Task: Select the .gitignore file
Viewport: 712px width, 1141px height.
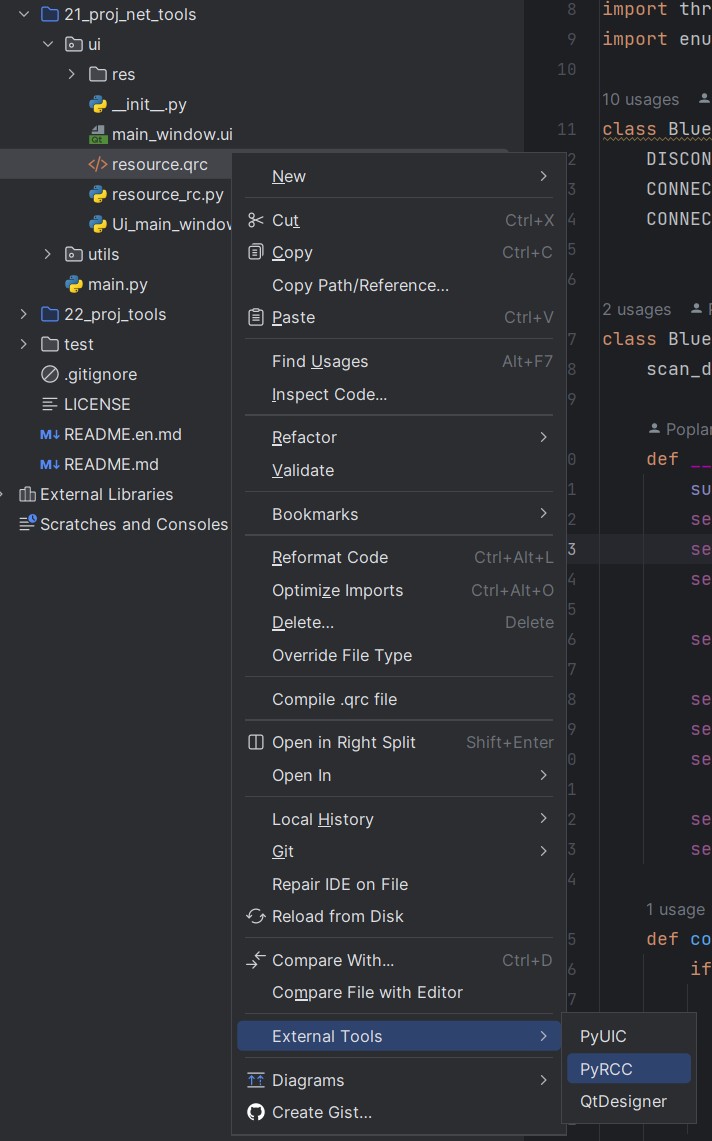Action: [x=100, y=374]
